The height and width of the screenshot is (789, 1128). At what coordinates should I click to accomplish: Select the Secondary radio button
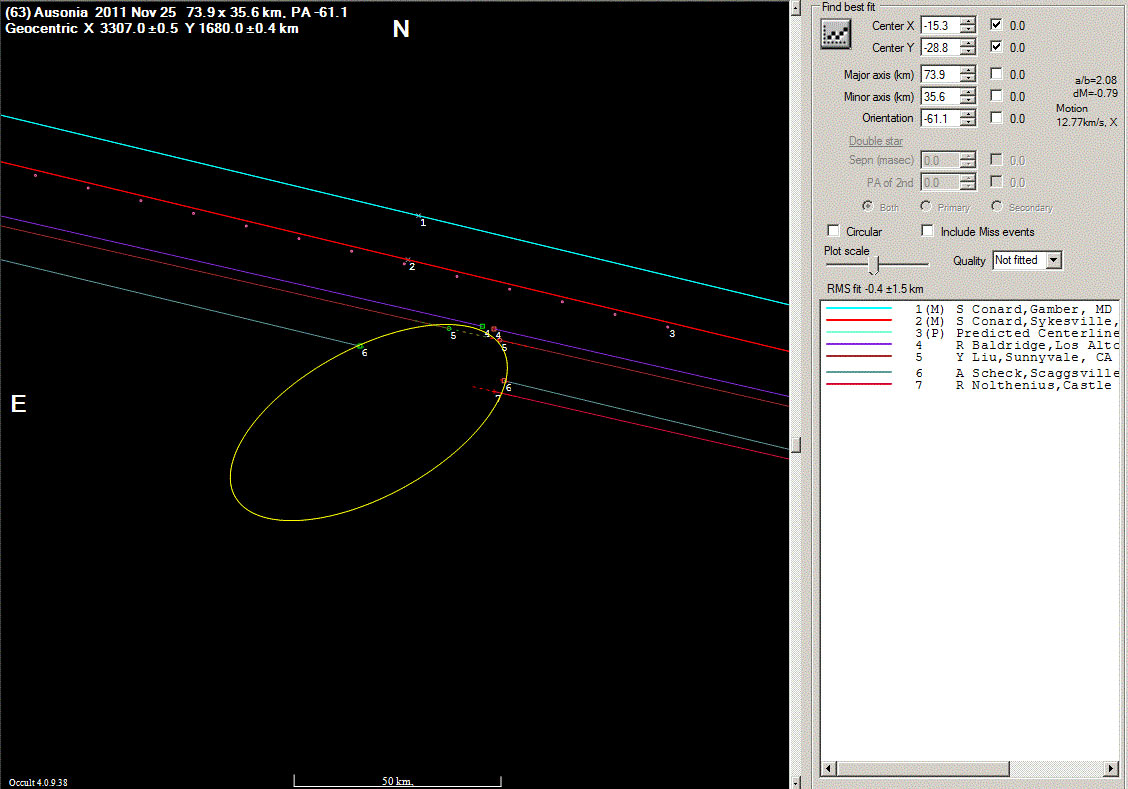coord(997,206)
